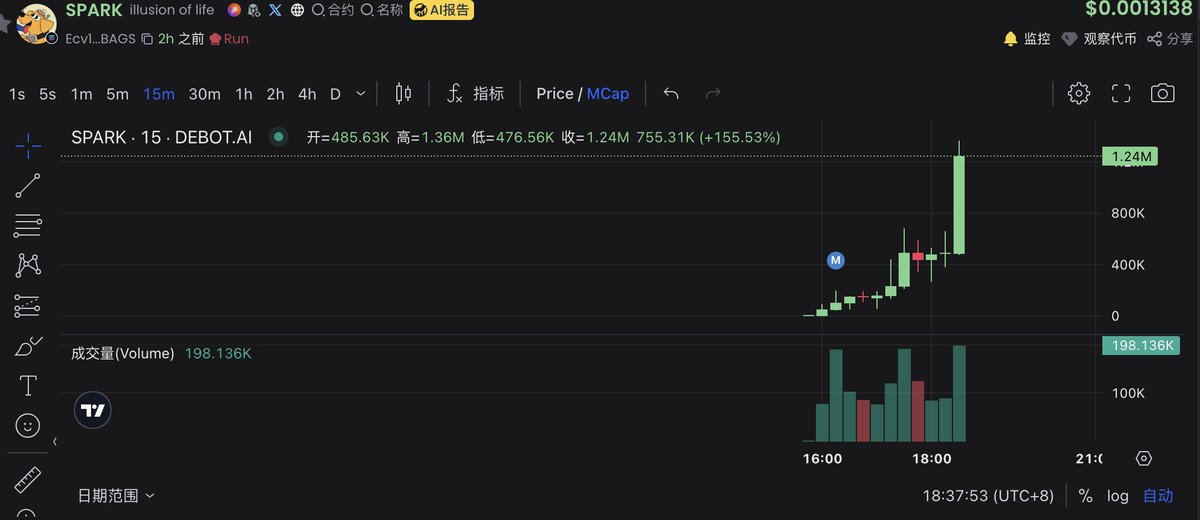Expand the more intervals dropdown arrow
The width and height of the screenshot is (1200, 520).
[x=361, y=94]
